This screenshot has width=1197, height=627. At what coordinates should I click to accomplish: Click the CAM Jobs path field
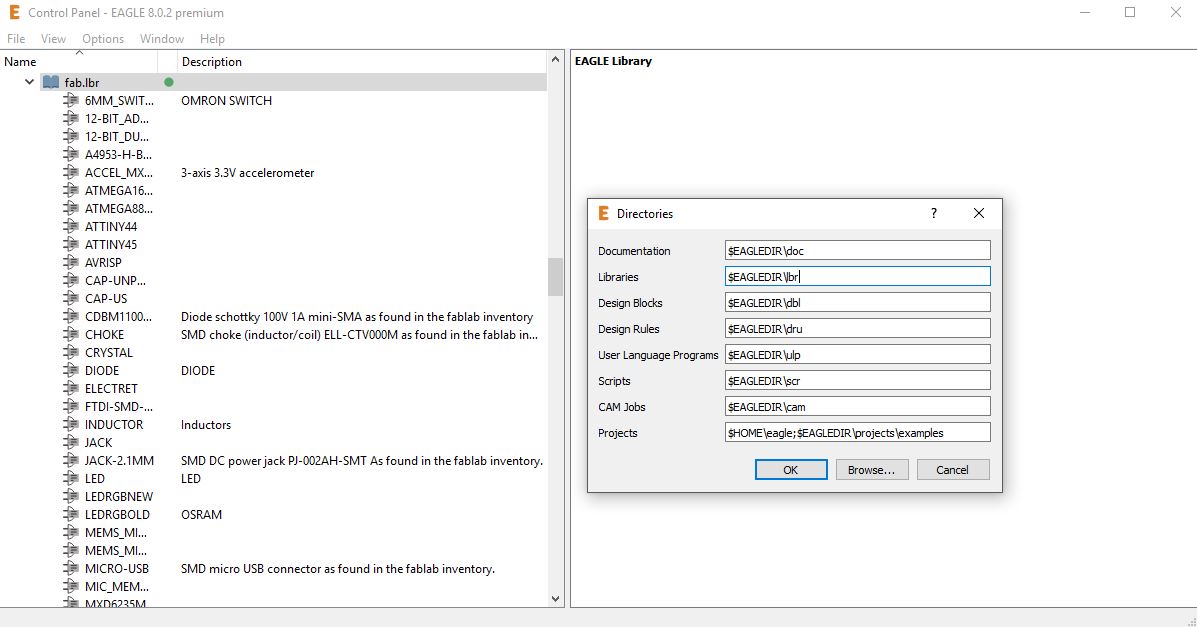(857, 406)
